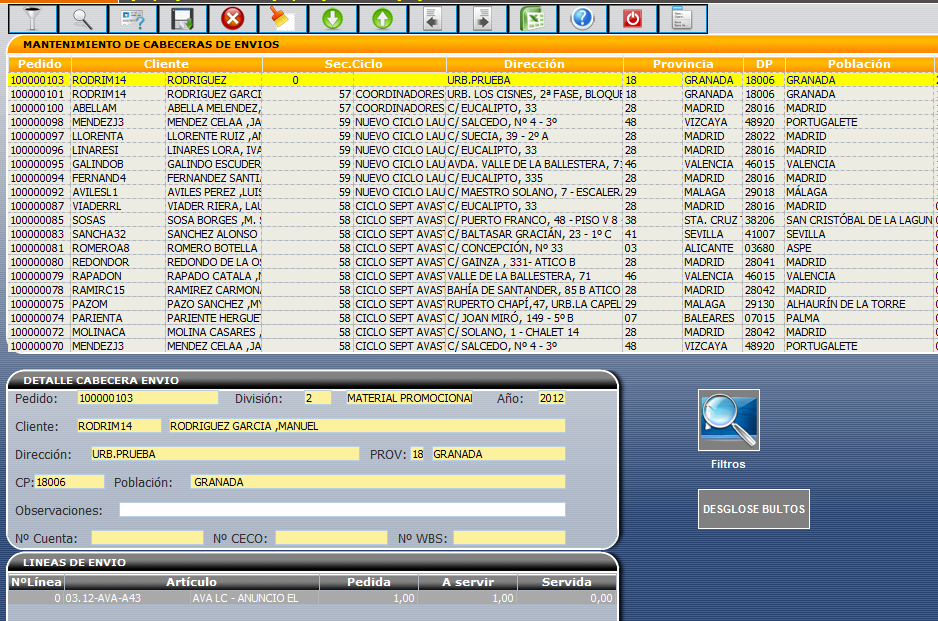Click into the Observaciones text field
938x621 pixels.
(342, 510)
